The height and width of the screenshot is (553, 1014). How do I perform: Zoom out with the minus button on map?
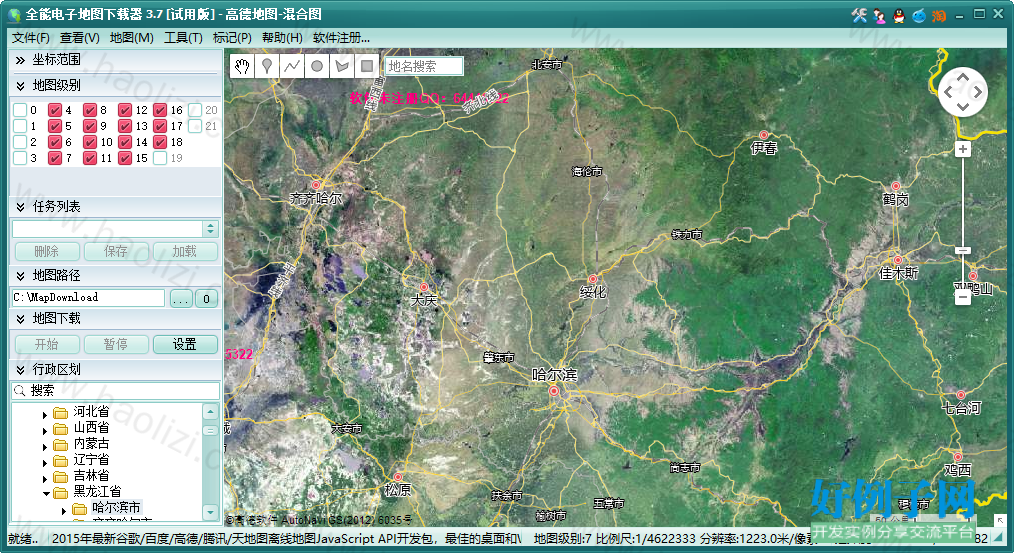(963, 298)
